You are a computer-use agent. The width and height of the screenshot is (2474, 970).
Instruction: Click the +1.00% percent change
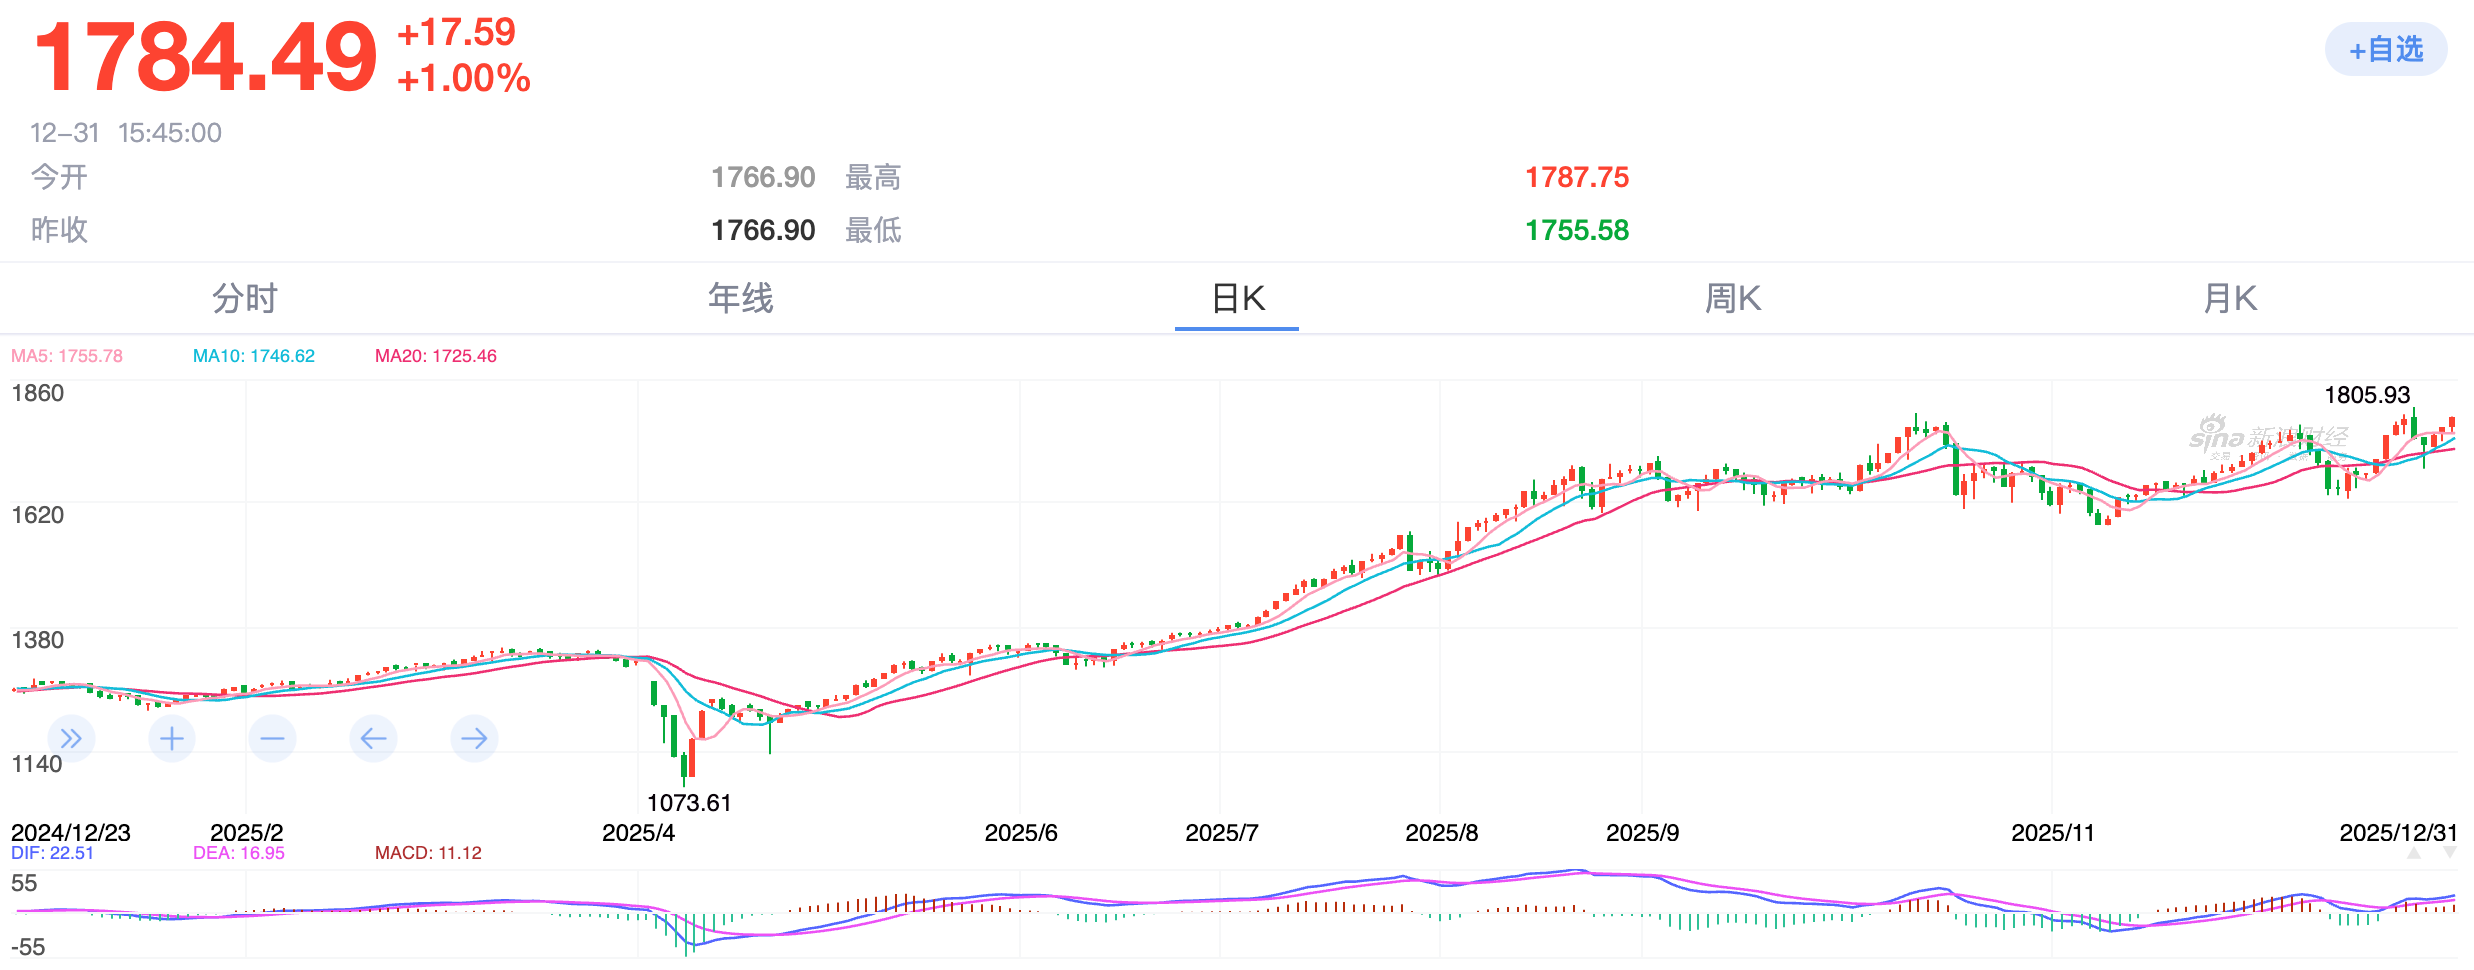(x=464, y=78)
